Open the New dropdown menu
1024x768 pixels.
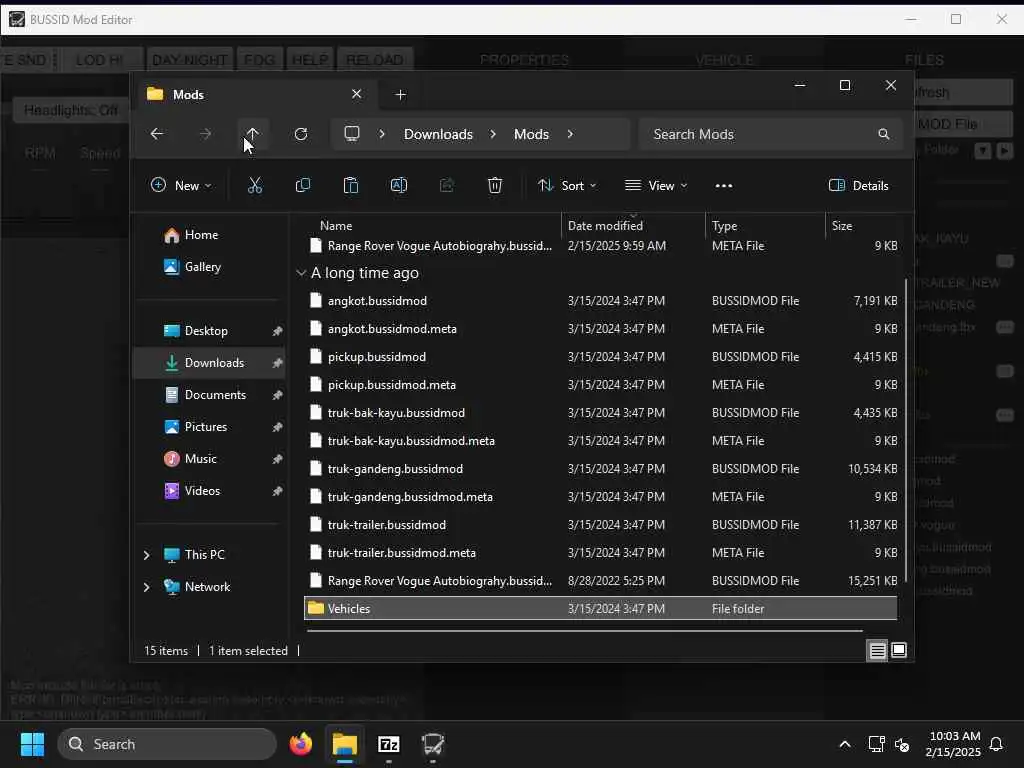[181, 185]
